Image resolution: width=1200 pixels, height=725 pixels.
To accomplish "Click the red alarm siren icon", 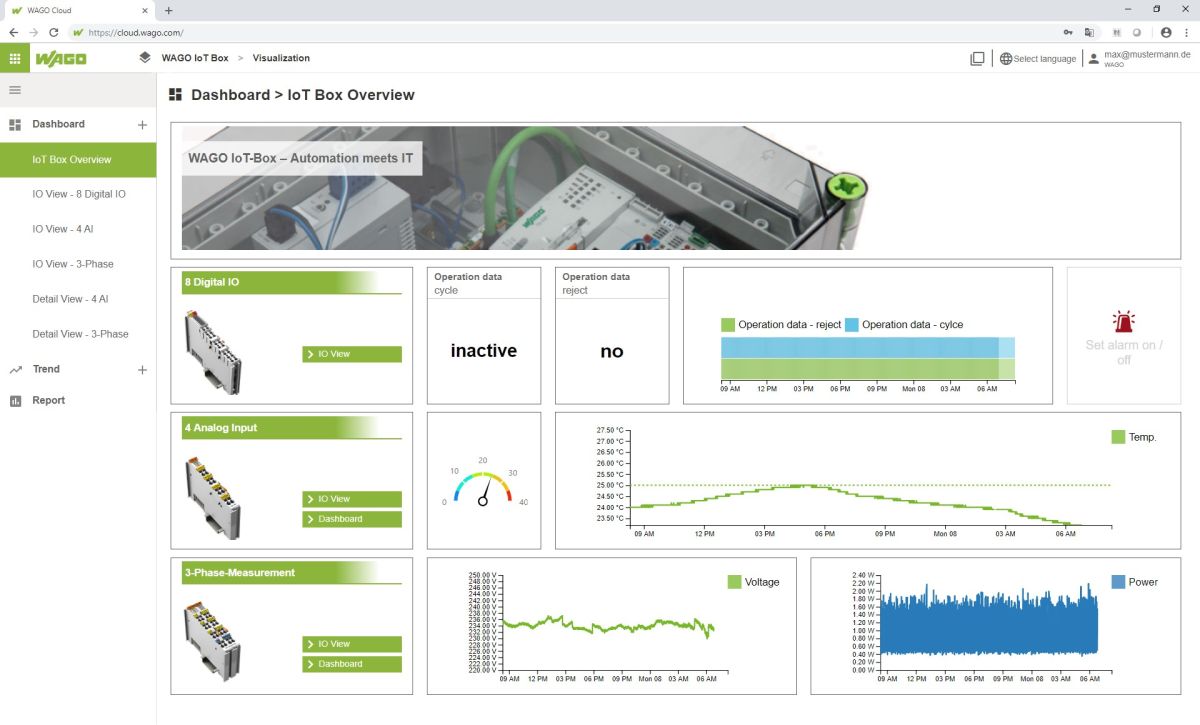I will [x=1123, y=322].
